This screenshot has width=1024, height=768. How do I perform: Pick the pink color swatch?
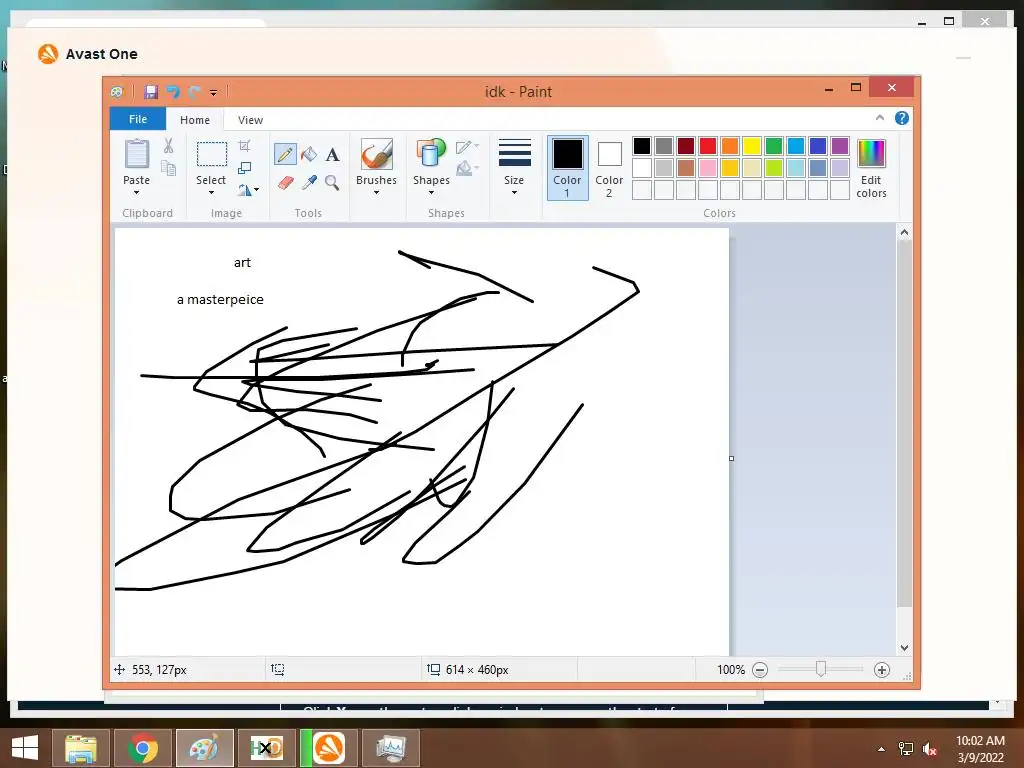[708, 168]
